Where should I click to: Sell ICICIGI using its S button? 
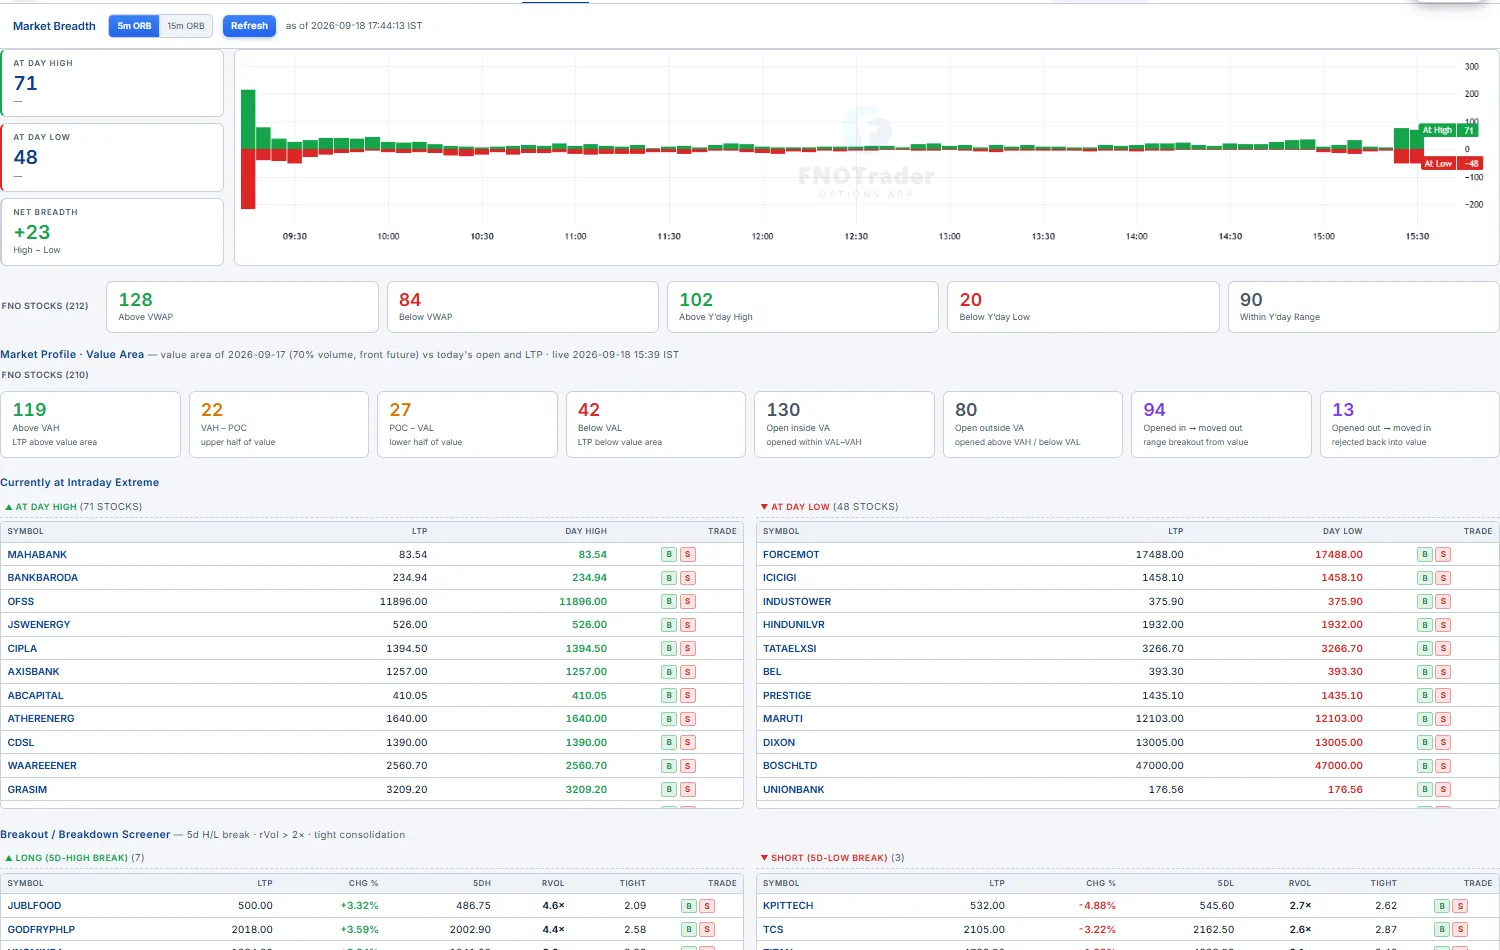(1443, 578)
